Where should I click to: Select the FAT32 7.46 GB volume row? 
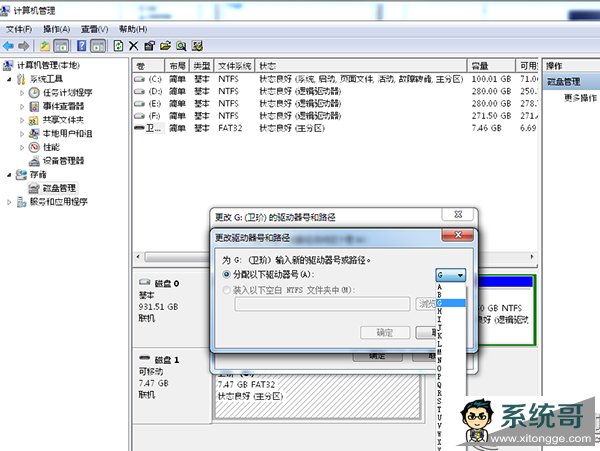(x=335, y=128)
